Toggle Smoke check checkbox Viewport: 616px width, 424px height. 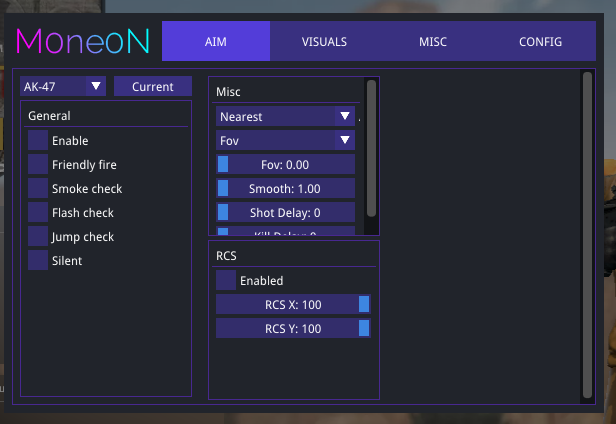tap(38, 189)
